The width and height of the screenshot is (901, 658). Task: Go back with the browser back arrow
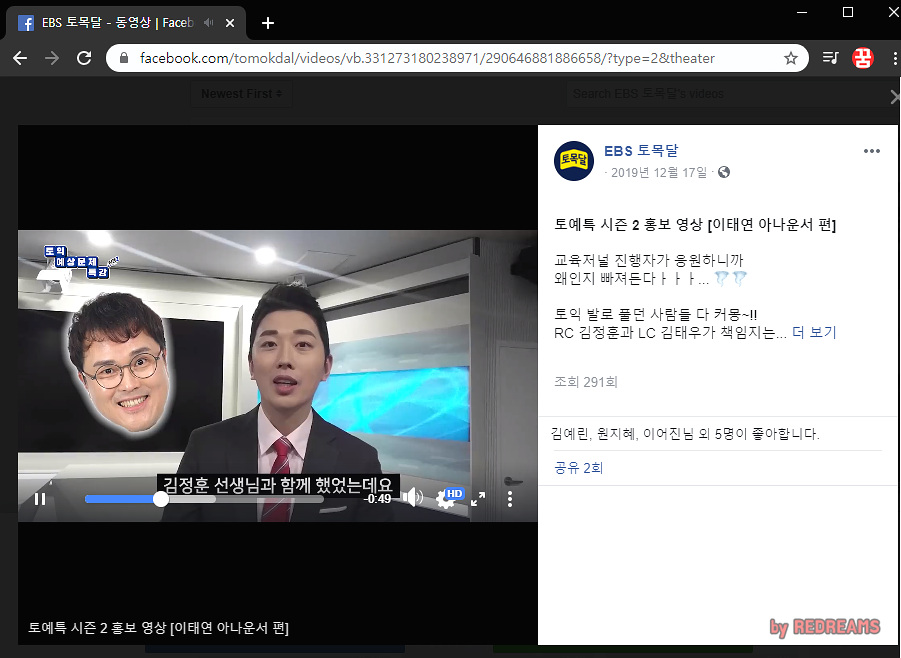[20, 58]
